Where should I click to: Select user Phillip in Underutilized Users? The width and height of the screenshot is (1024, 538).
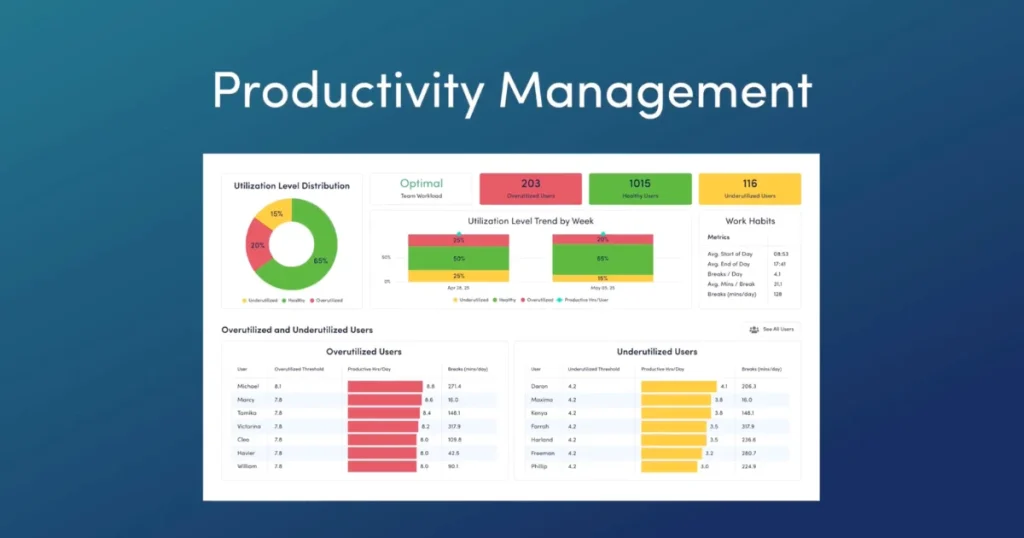(539, 467)
